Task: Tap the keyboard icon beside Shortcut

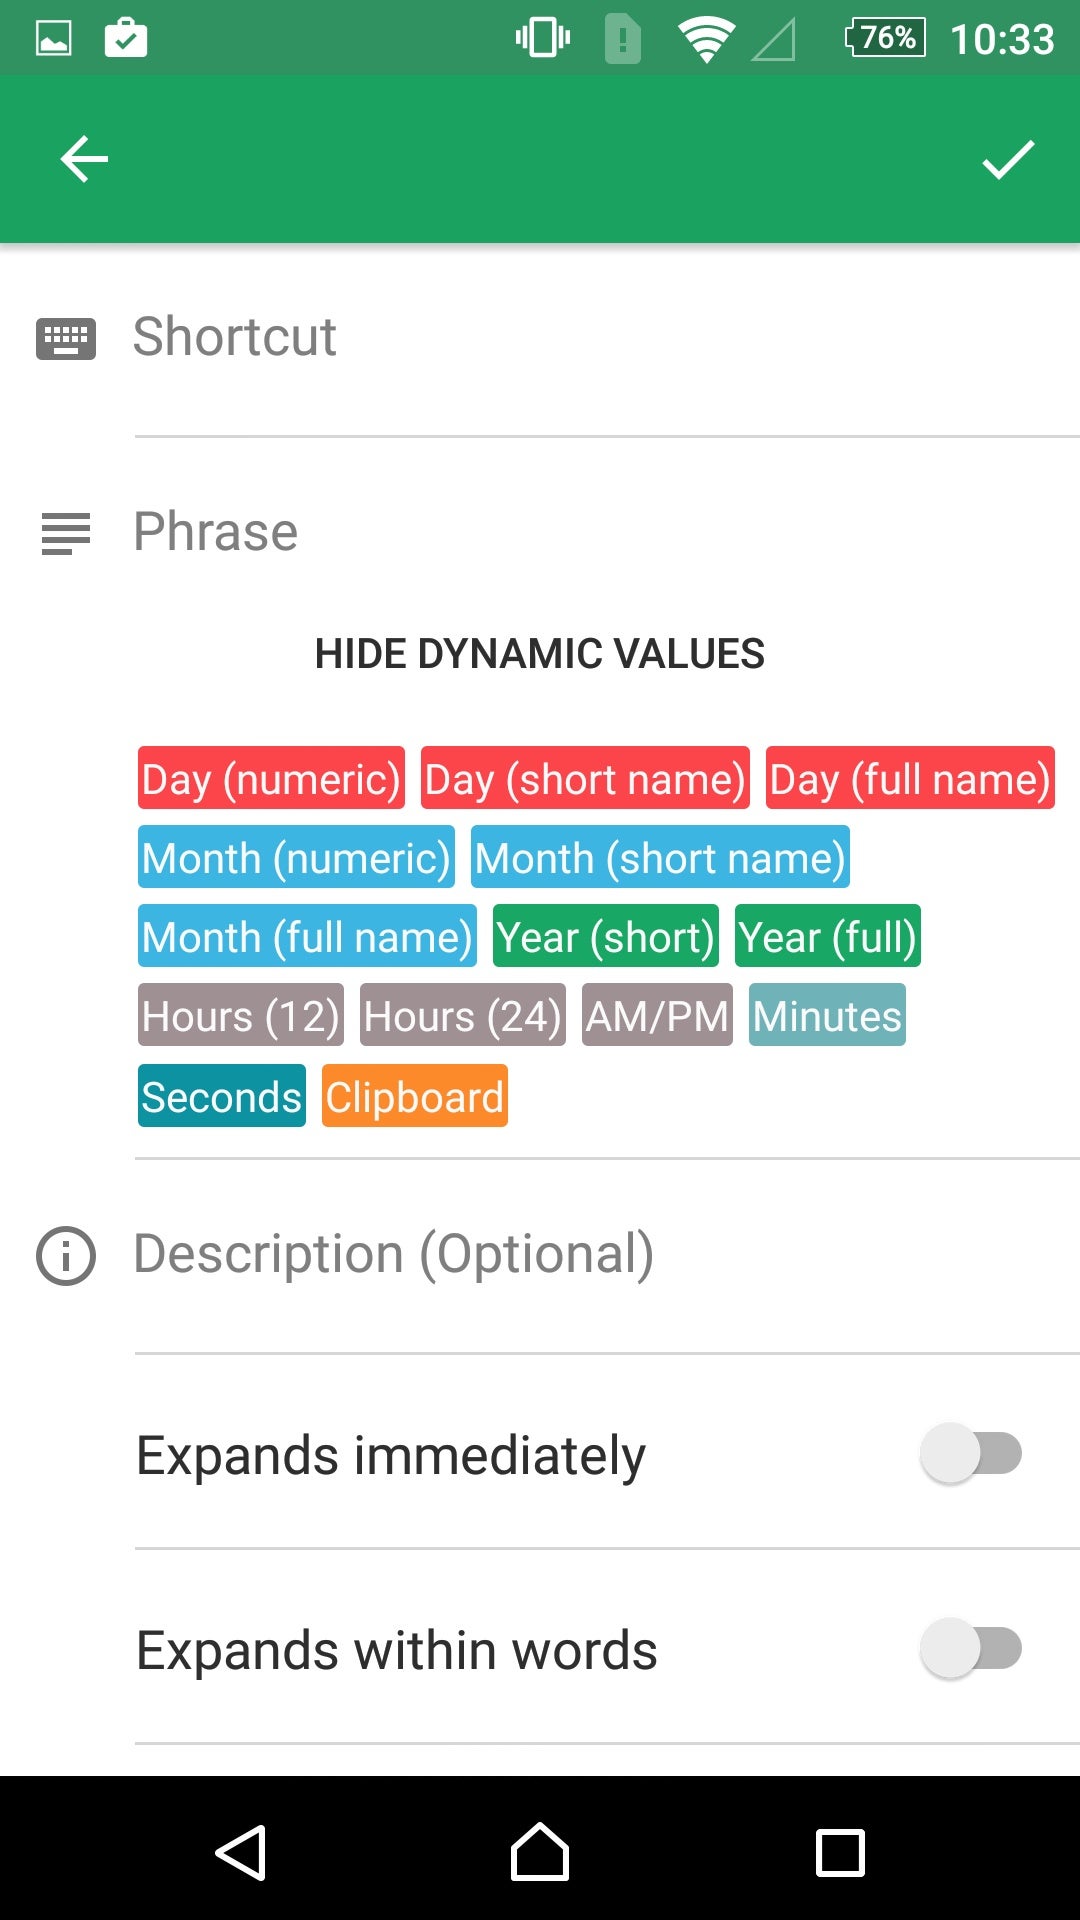Action: tap(66, 339)
